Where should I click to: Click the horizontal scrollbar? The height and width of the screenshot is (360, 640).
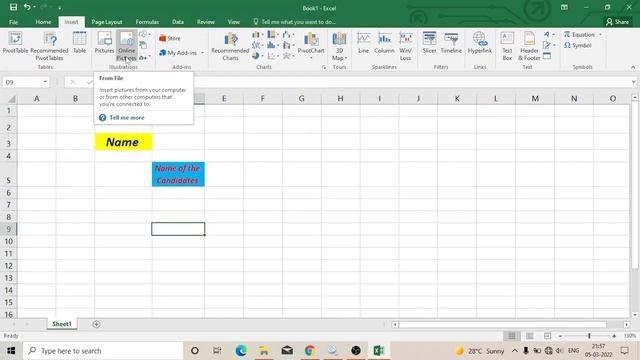click(x=502, y=324)
